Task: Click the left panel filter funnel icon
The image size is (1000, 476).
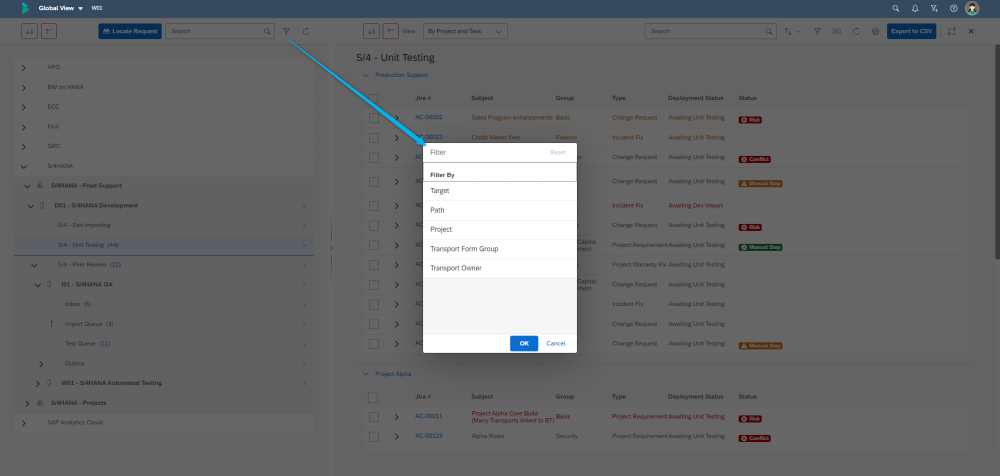Action: (x=286, y=31)
